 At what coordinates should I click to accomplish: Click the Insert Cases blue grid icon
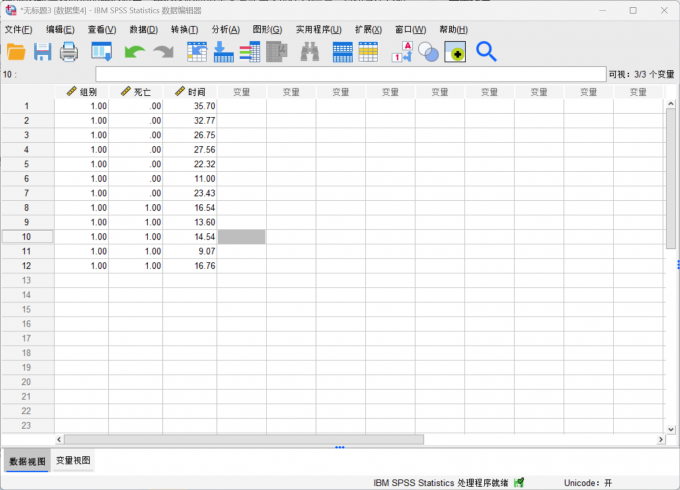click(x=343, y=52)
